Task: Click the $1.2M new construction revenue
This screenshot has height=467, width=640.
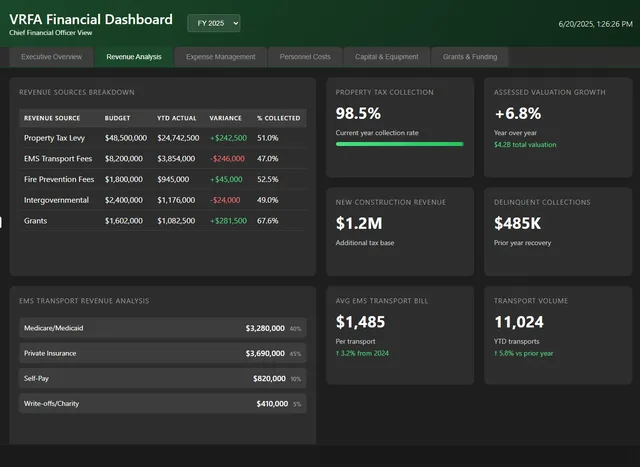Action: (359, 223)
